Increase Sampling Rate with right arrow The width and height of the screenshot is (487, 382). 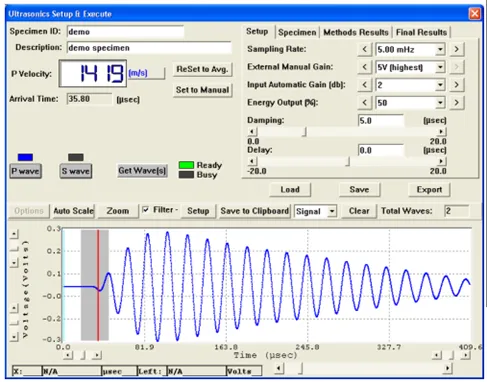point(456,49)
